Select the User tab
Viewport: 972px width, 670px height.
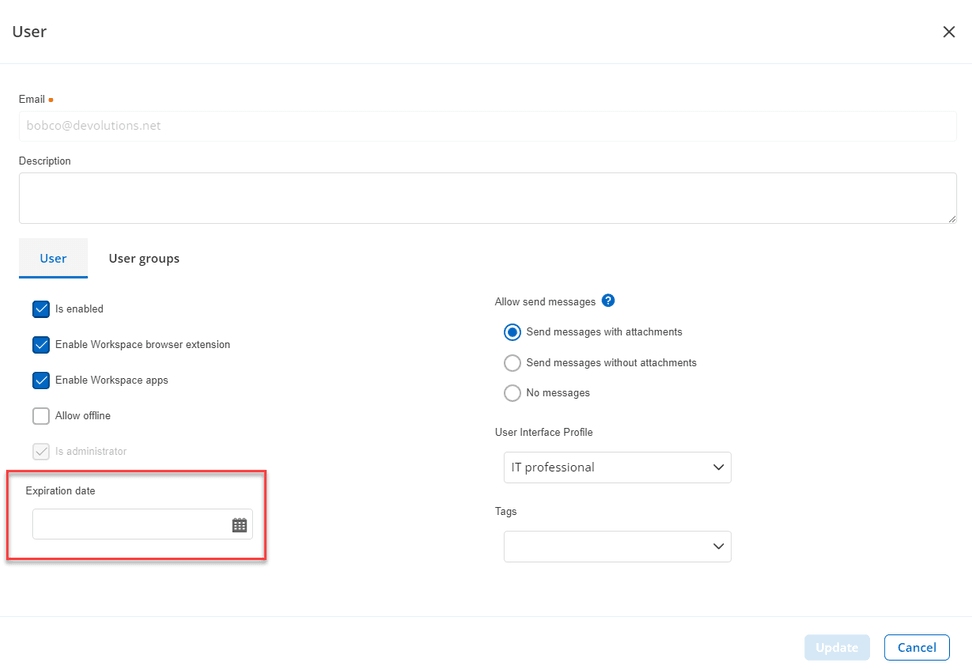[x=53, y=258]
